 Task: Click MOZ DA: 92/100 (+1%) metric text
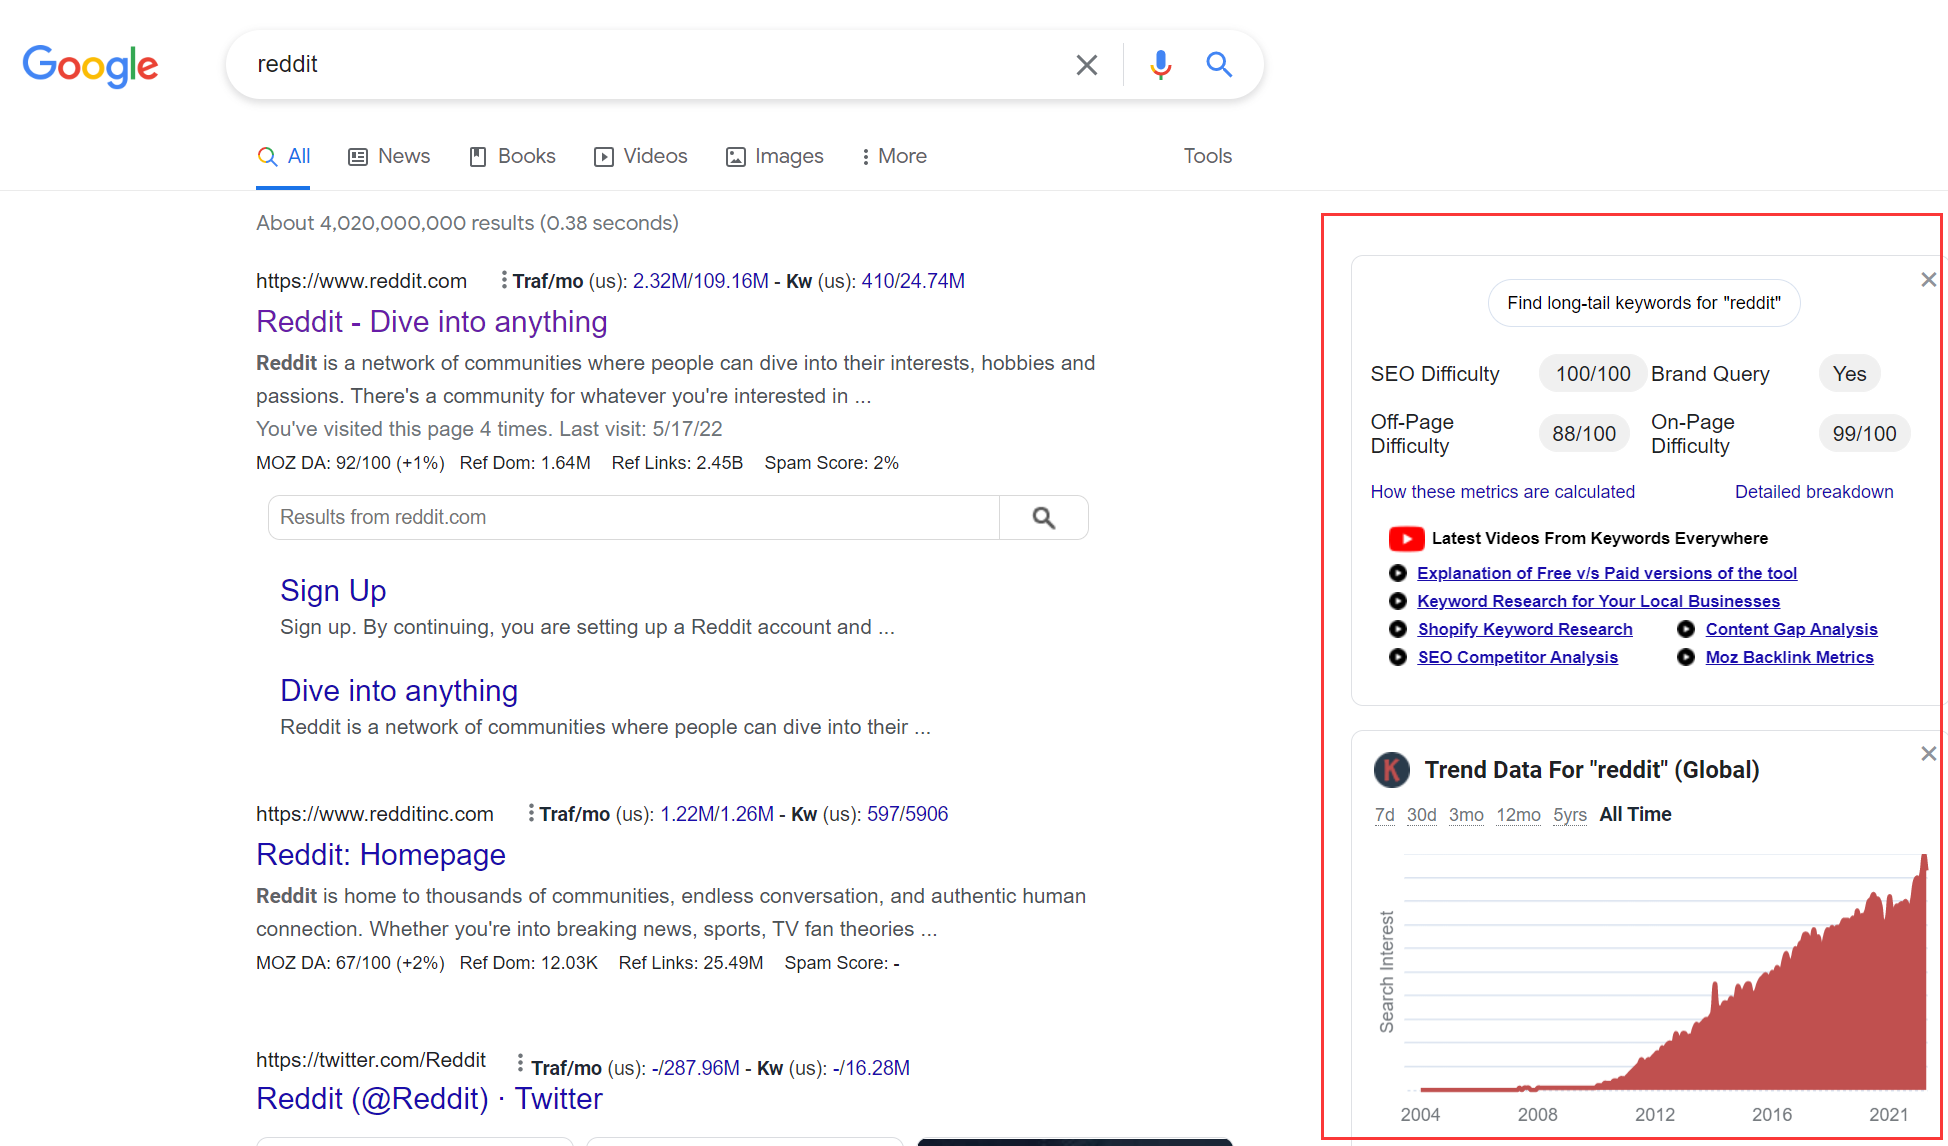tap(350, 463)
